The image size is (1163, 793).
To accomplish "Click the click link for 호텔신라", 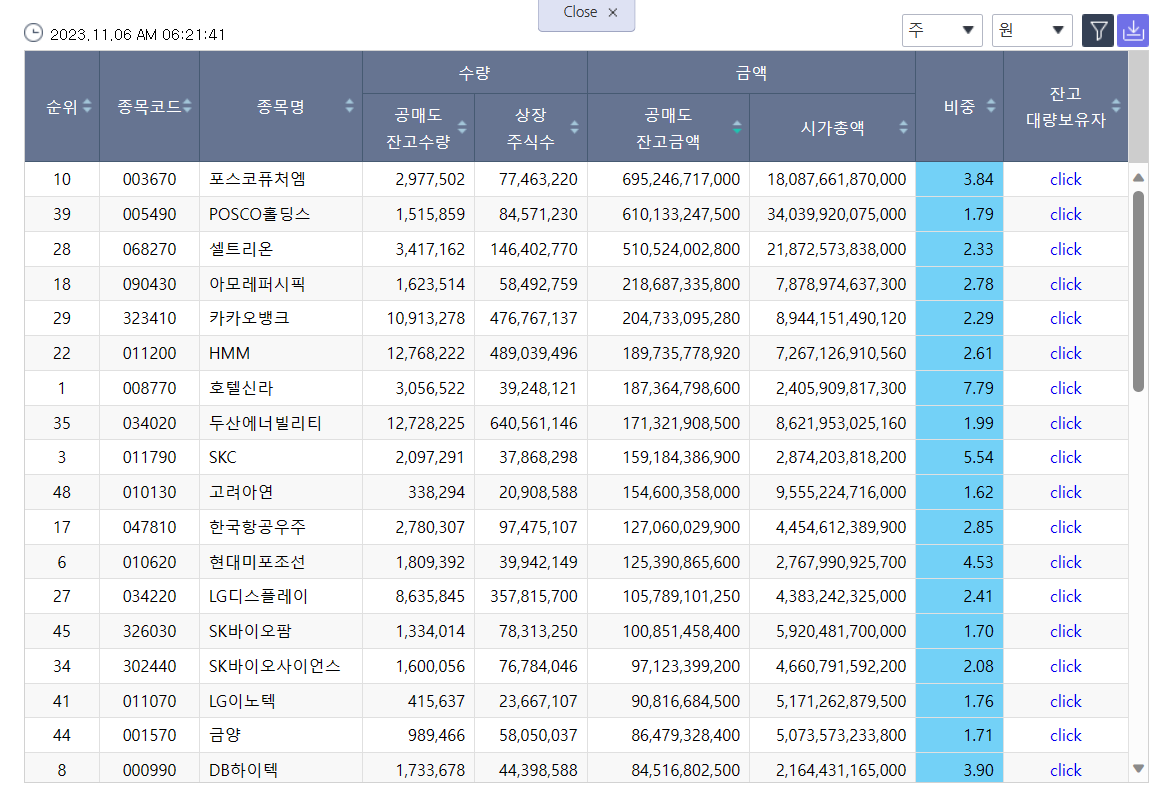I will click(x=1065, y=388).
